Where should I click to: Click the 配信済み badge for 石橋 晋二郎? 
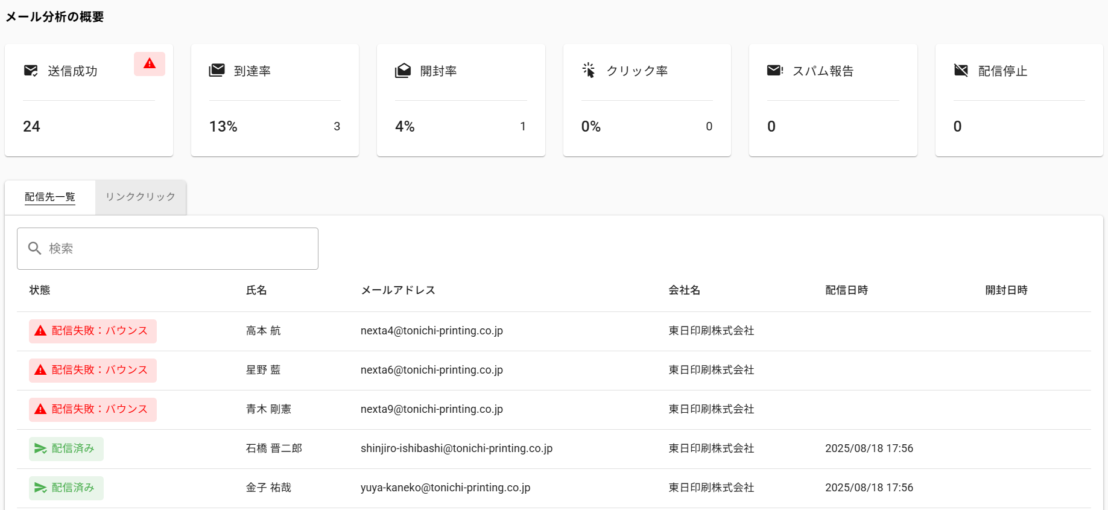pos(67,449)
